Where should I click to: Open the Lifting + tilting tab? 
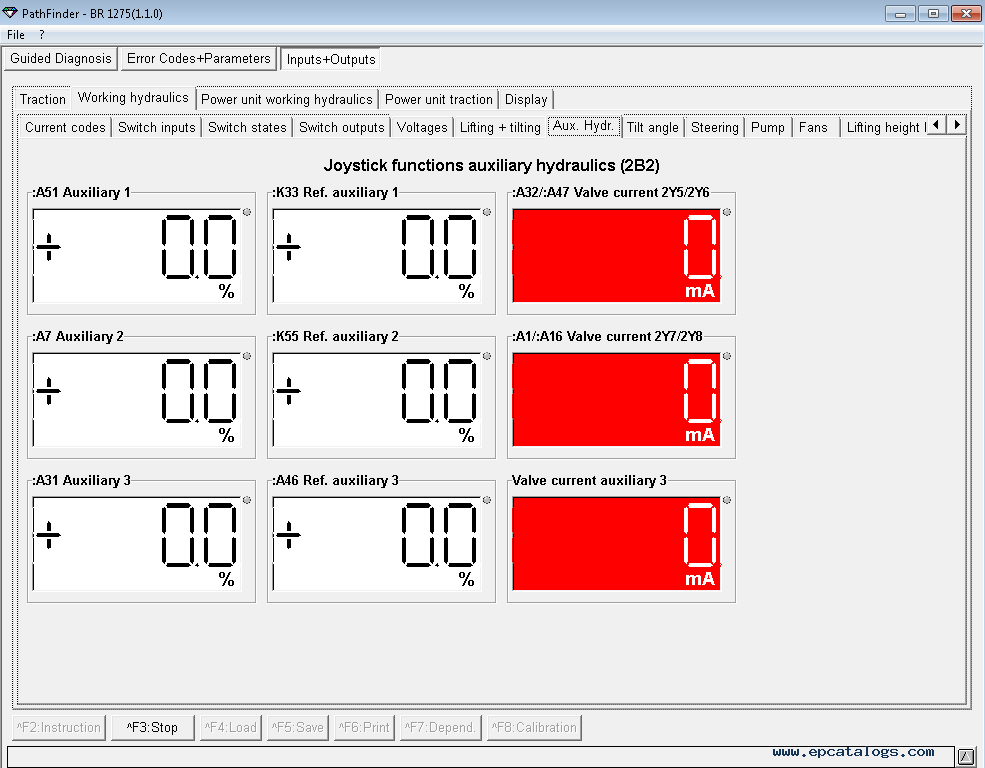coord(500,127)
